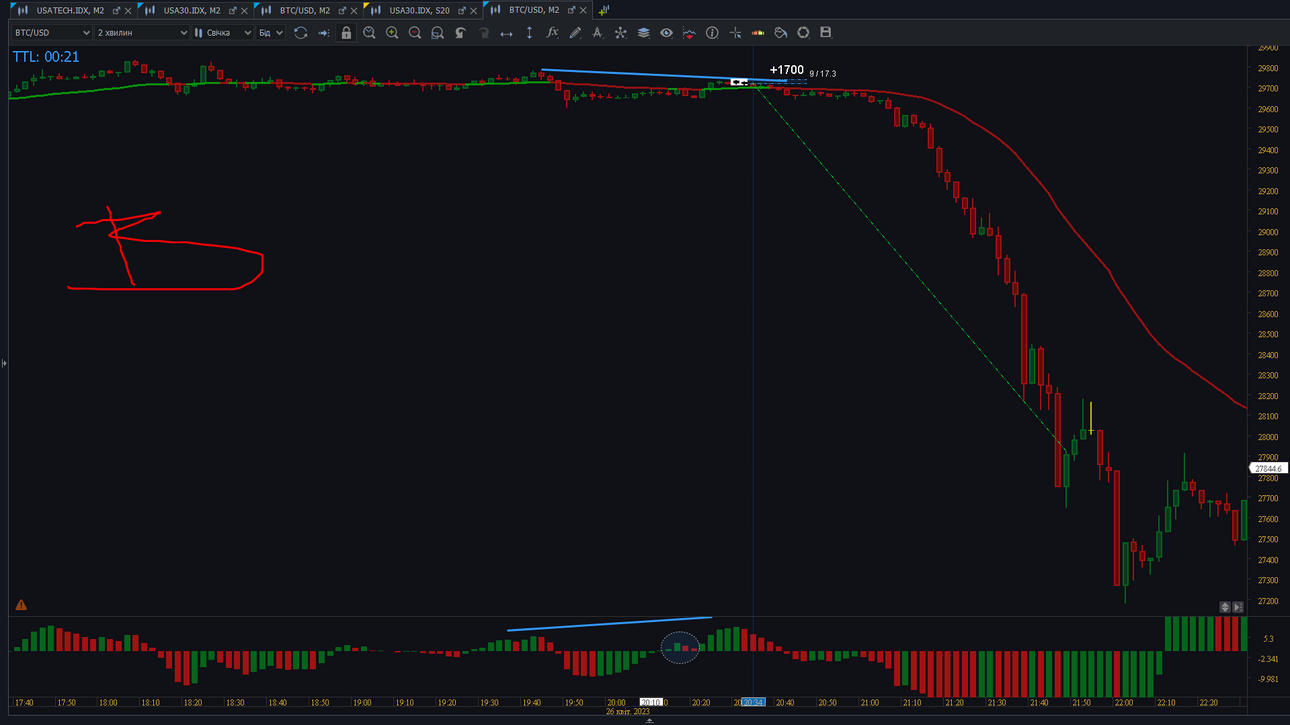Viewport: 1290px width, 725px height.
Task: Click the green zoom in magnifier
Action: click(392, 33)
